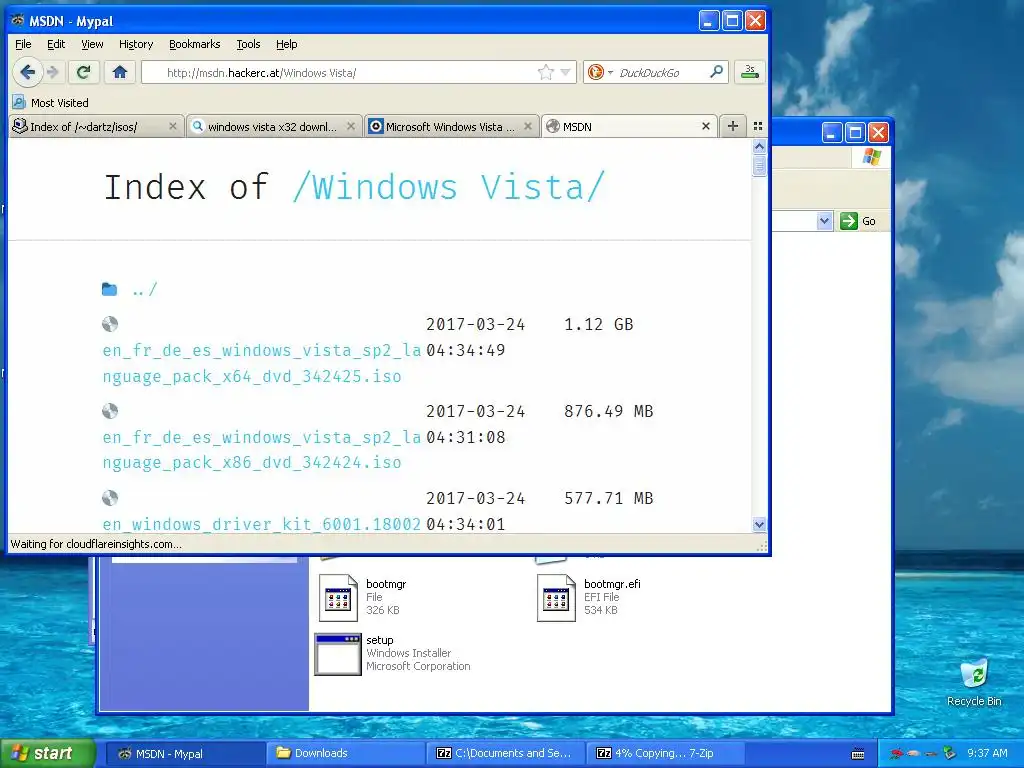Click the disc icon for x64 language pack
This screenshot has height=768, width=1024.
coord(110,324)
